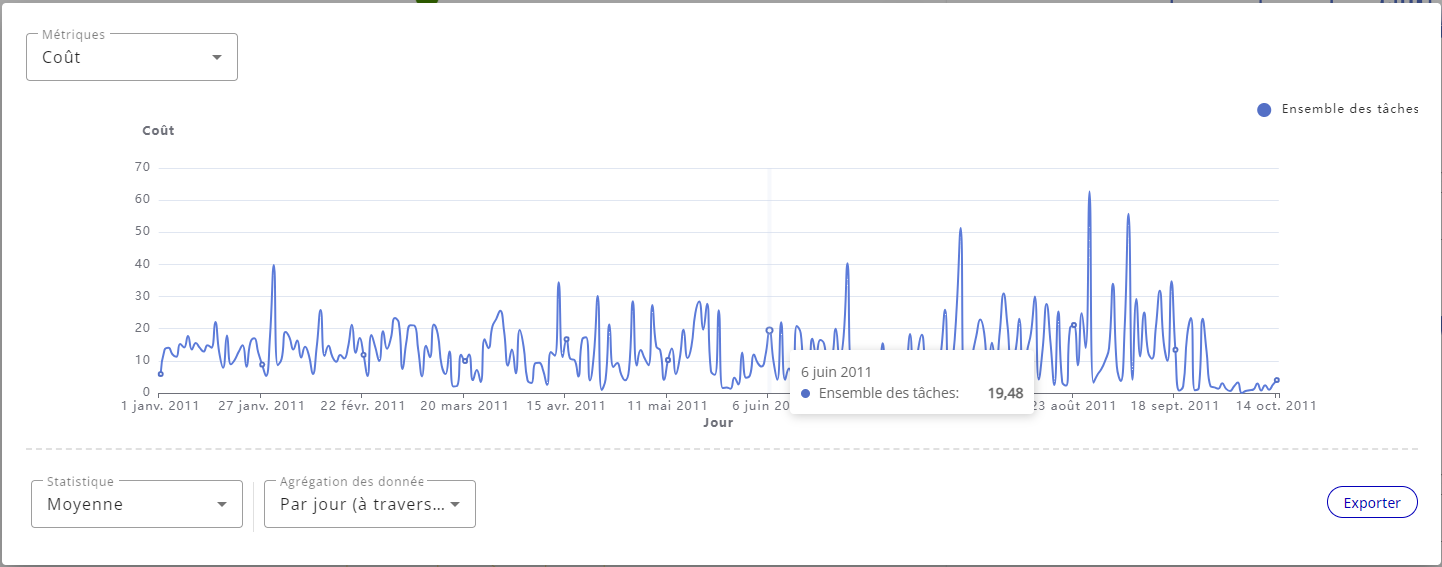The height and width of the screenshot is (567, 1442).
Task: Click the data marker above 11 mai 2011
Action: [x=668, y=360]
